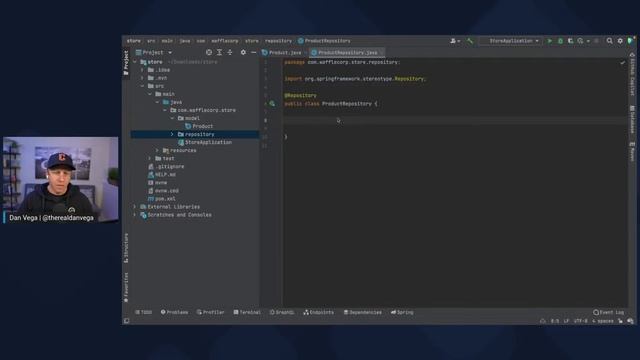Open the GraphQL tool window

click(282, 312)
